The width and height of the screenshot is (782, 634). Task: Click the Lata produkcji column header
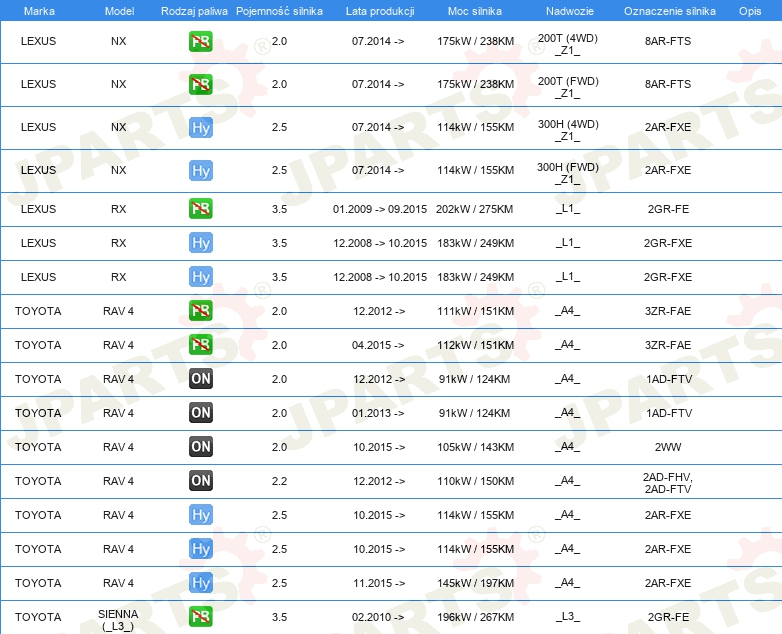point(379,10)
